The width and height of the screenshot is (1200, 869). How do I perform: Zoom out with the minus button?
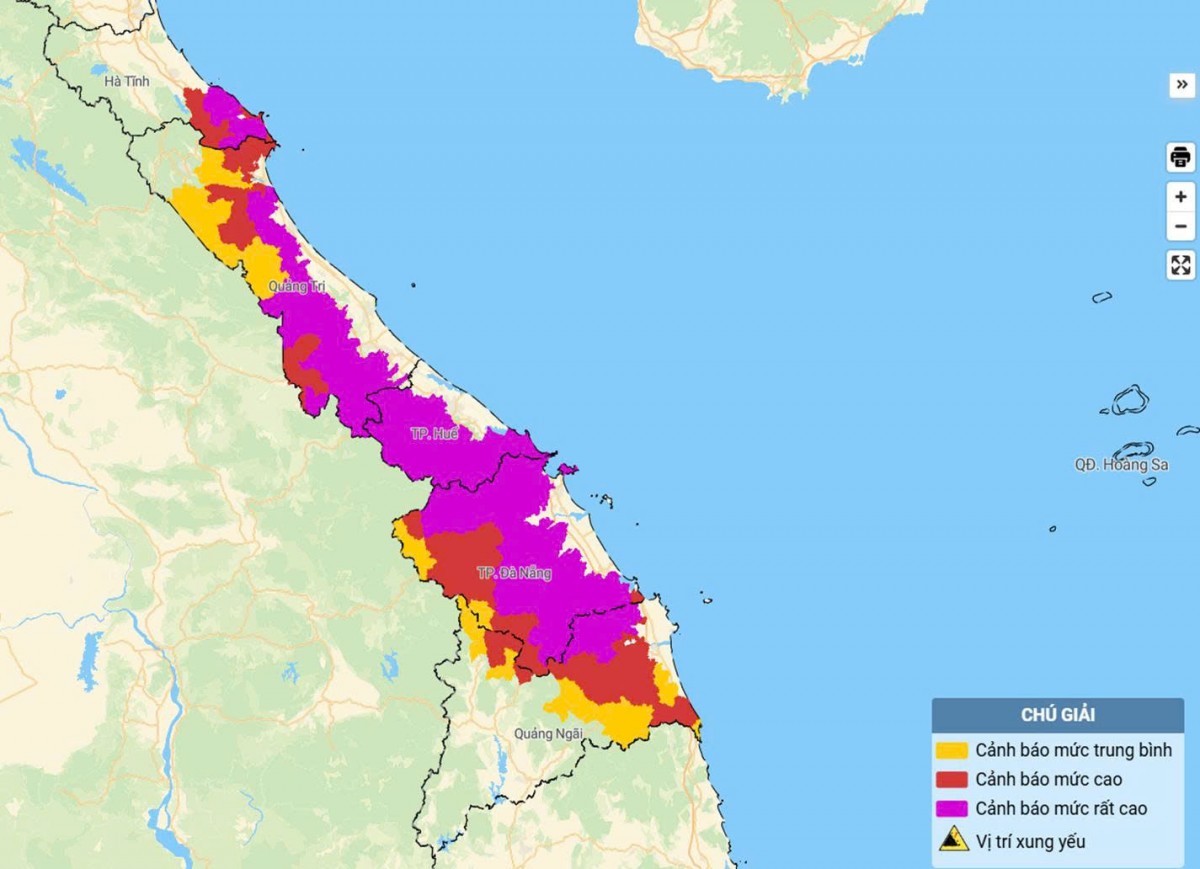[x=1181, y=226]
